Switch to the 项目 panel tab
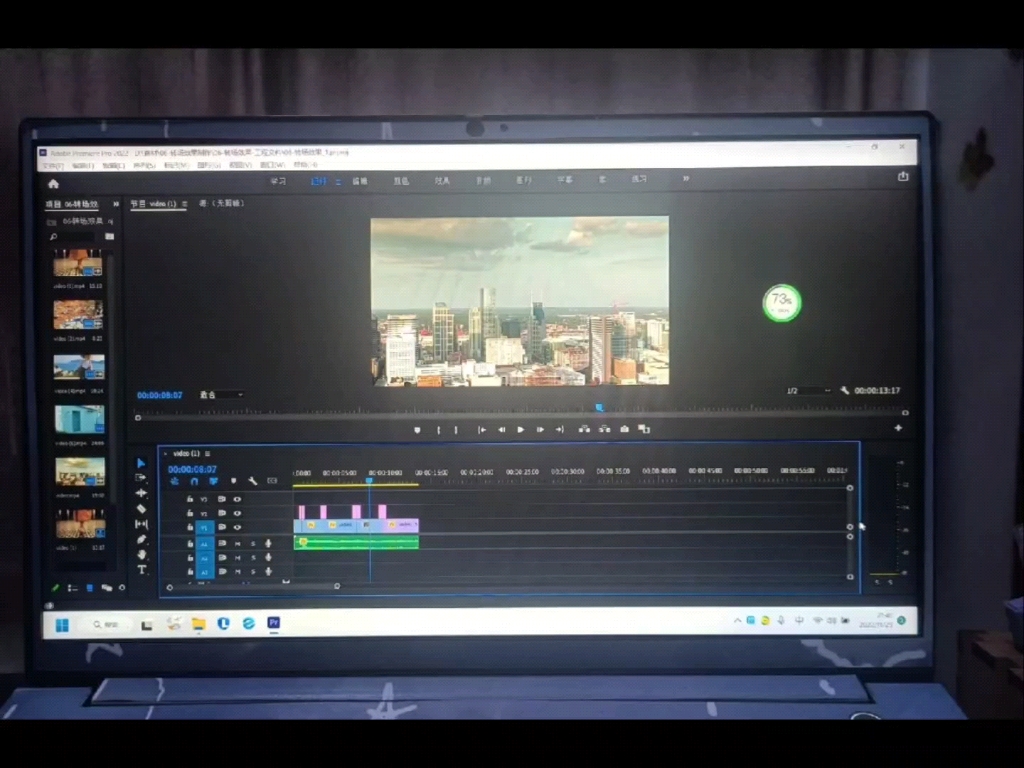This screenshot has width=1024, height=768. (55, 203)
